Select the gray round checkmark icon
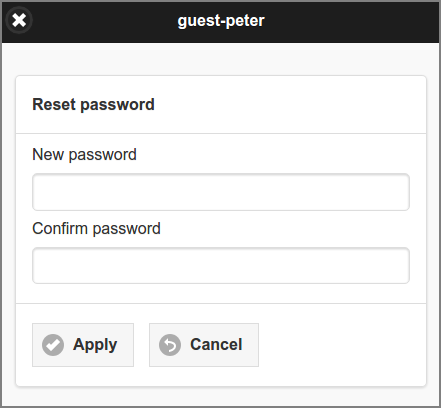Viewport: 441px width, 408px height. click(x=53, y=345)
